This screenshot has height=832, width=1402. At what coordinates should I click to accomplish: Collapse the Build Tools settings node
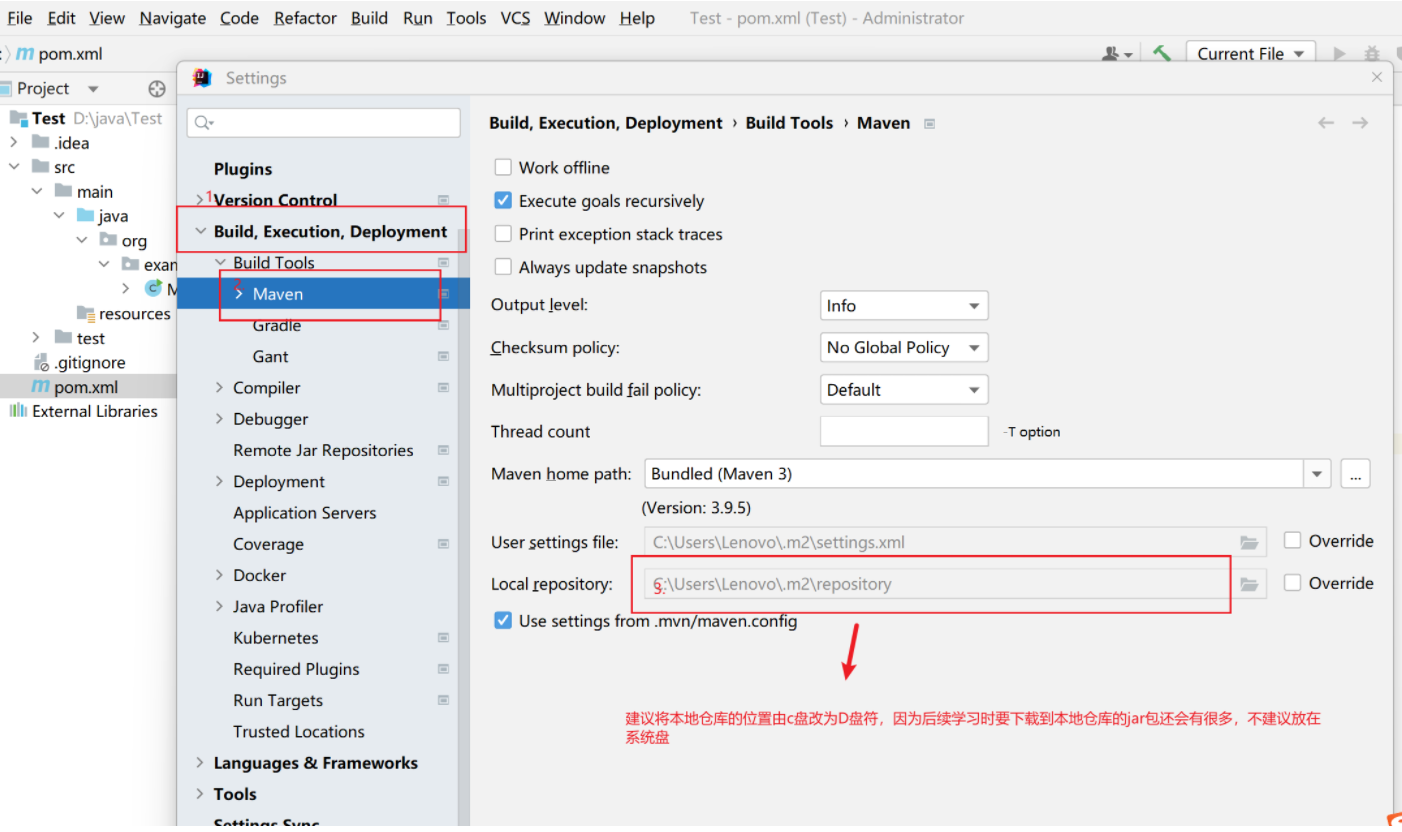coord(220,263)
